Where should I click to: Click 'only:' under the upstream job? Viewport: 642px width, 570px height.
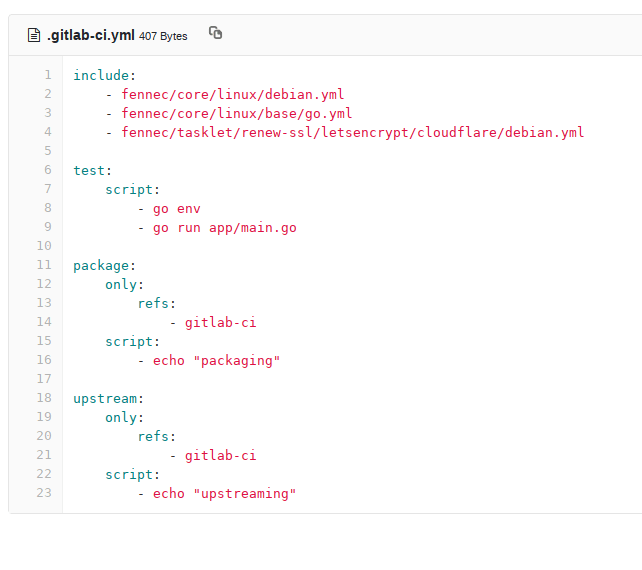pyautogui.click(x=124, y=418)
